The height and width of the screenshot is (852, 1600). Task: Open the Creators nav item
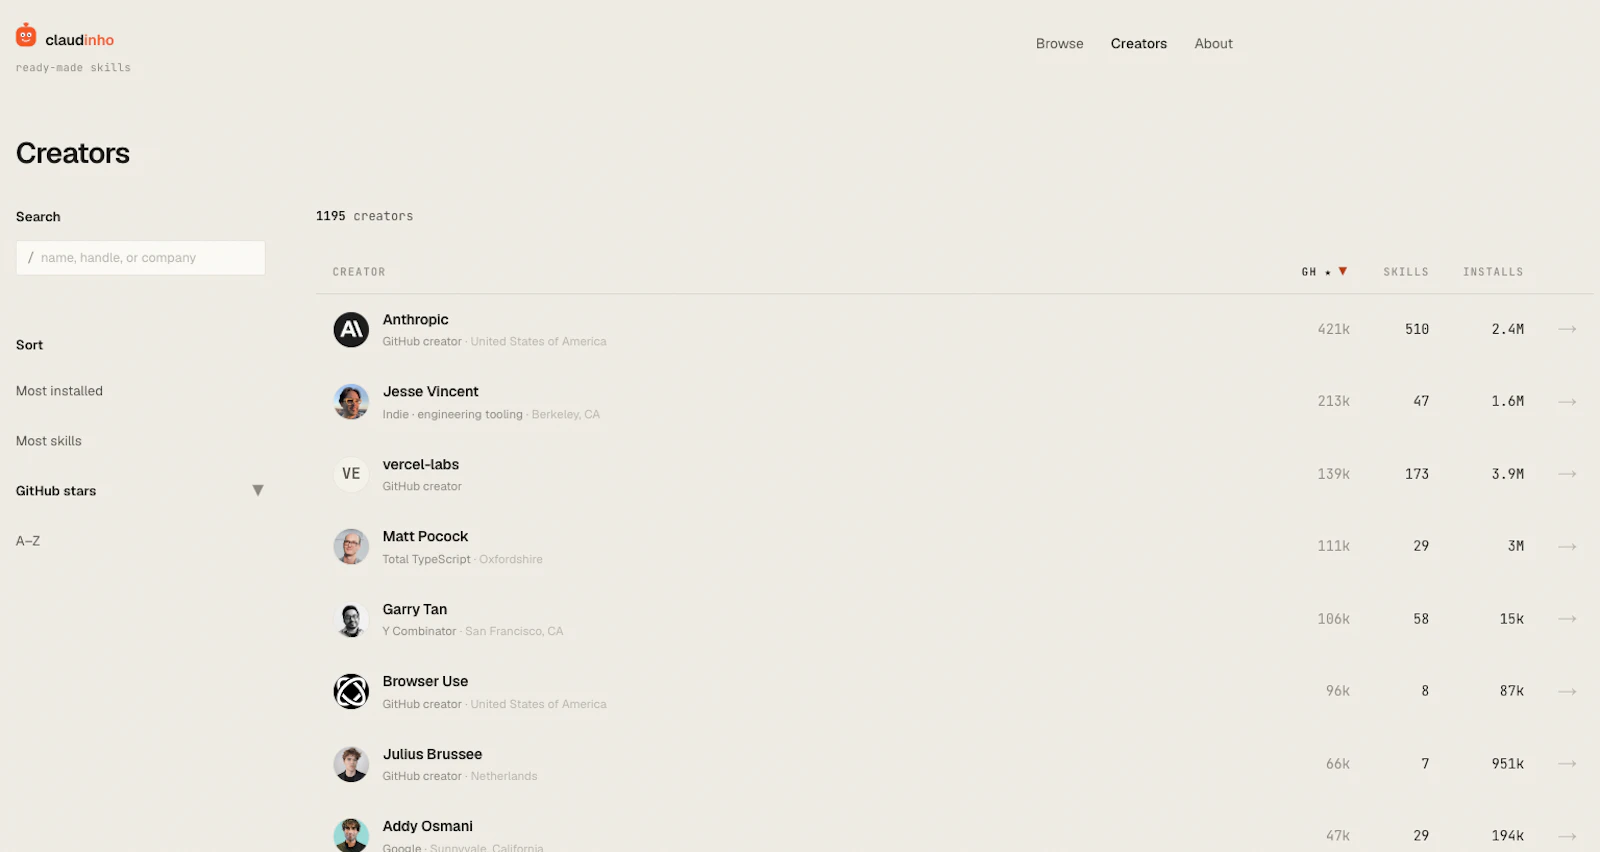click(x=1139, y=43)
